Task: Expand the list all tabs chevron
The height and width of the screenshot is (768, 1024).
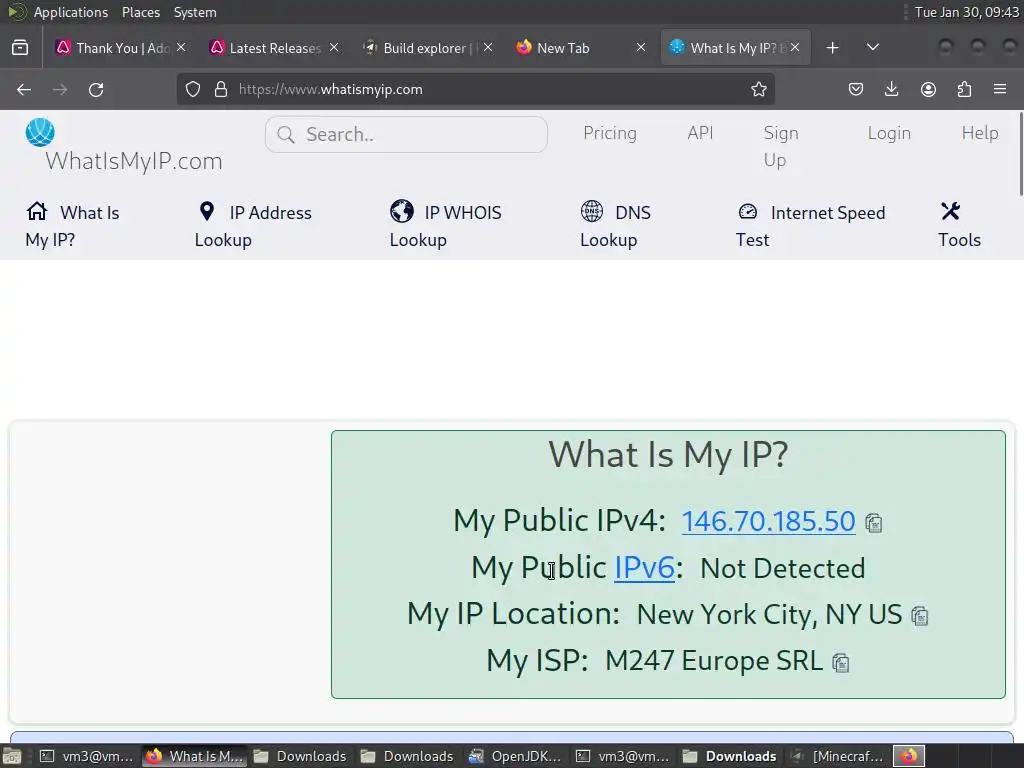Action: click(x=872, y=48)
